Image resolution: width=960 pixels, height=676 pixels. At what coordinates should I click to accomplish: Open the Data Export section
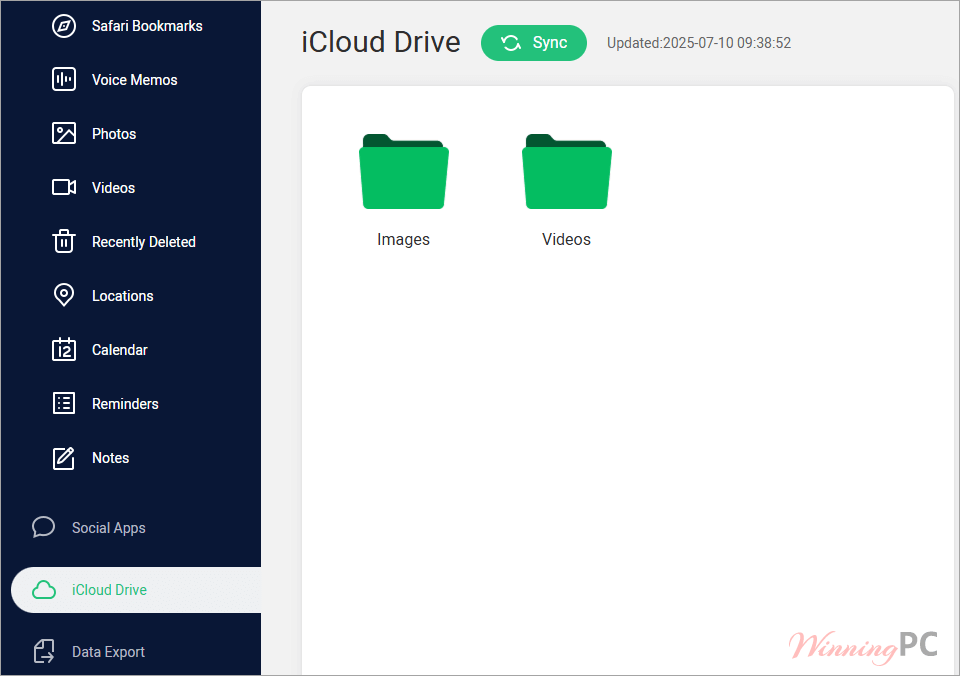point(108,652)
